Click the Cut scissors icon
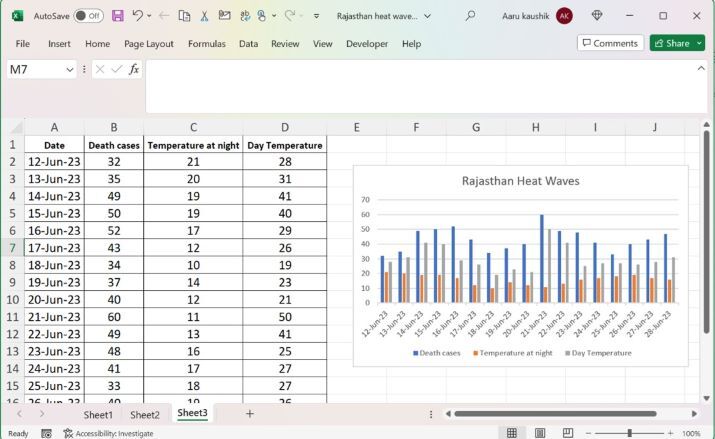Viewport: 715px width, 439px height. [x=204, y=16]
